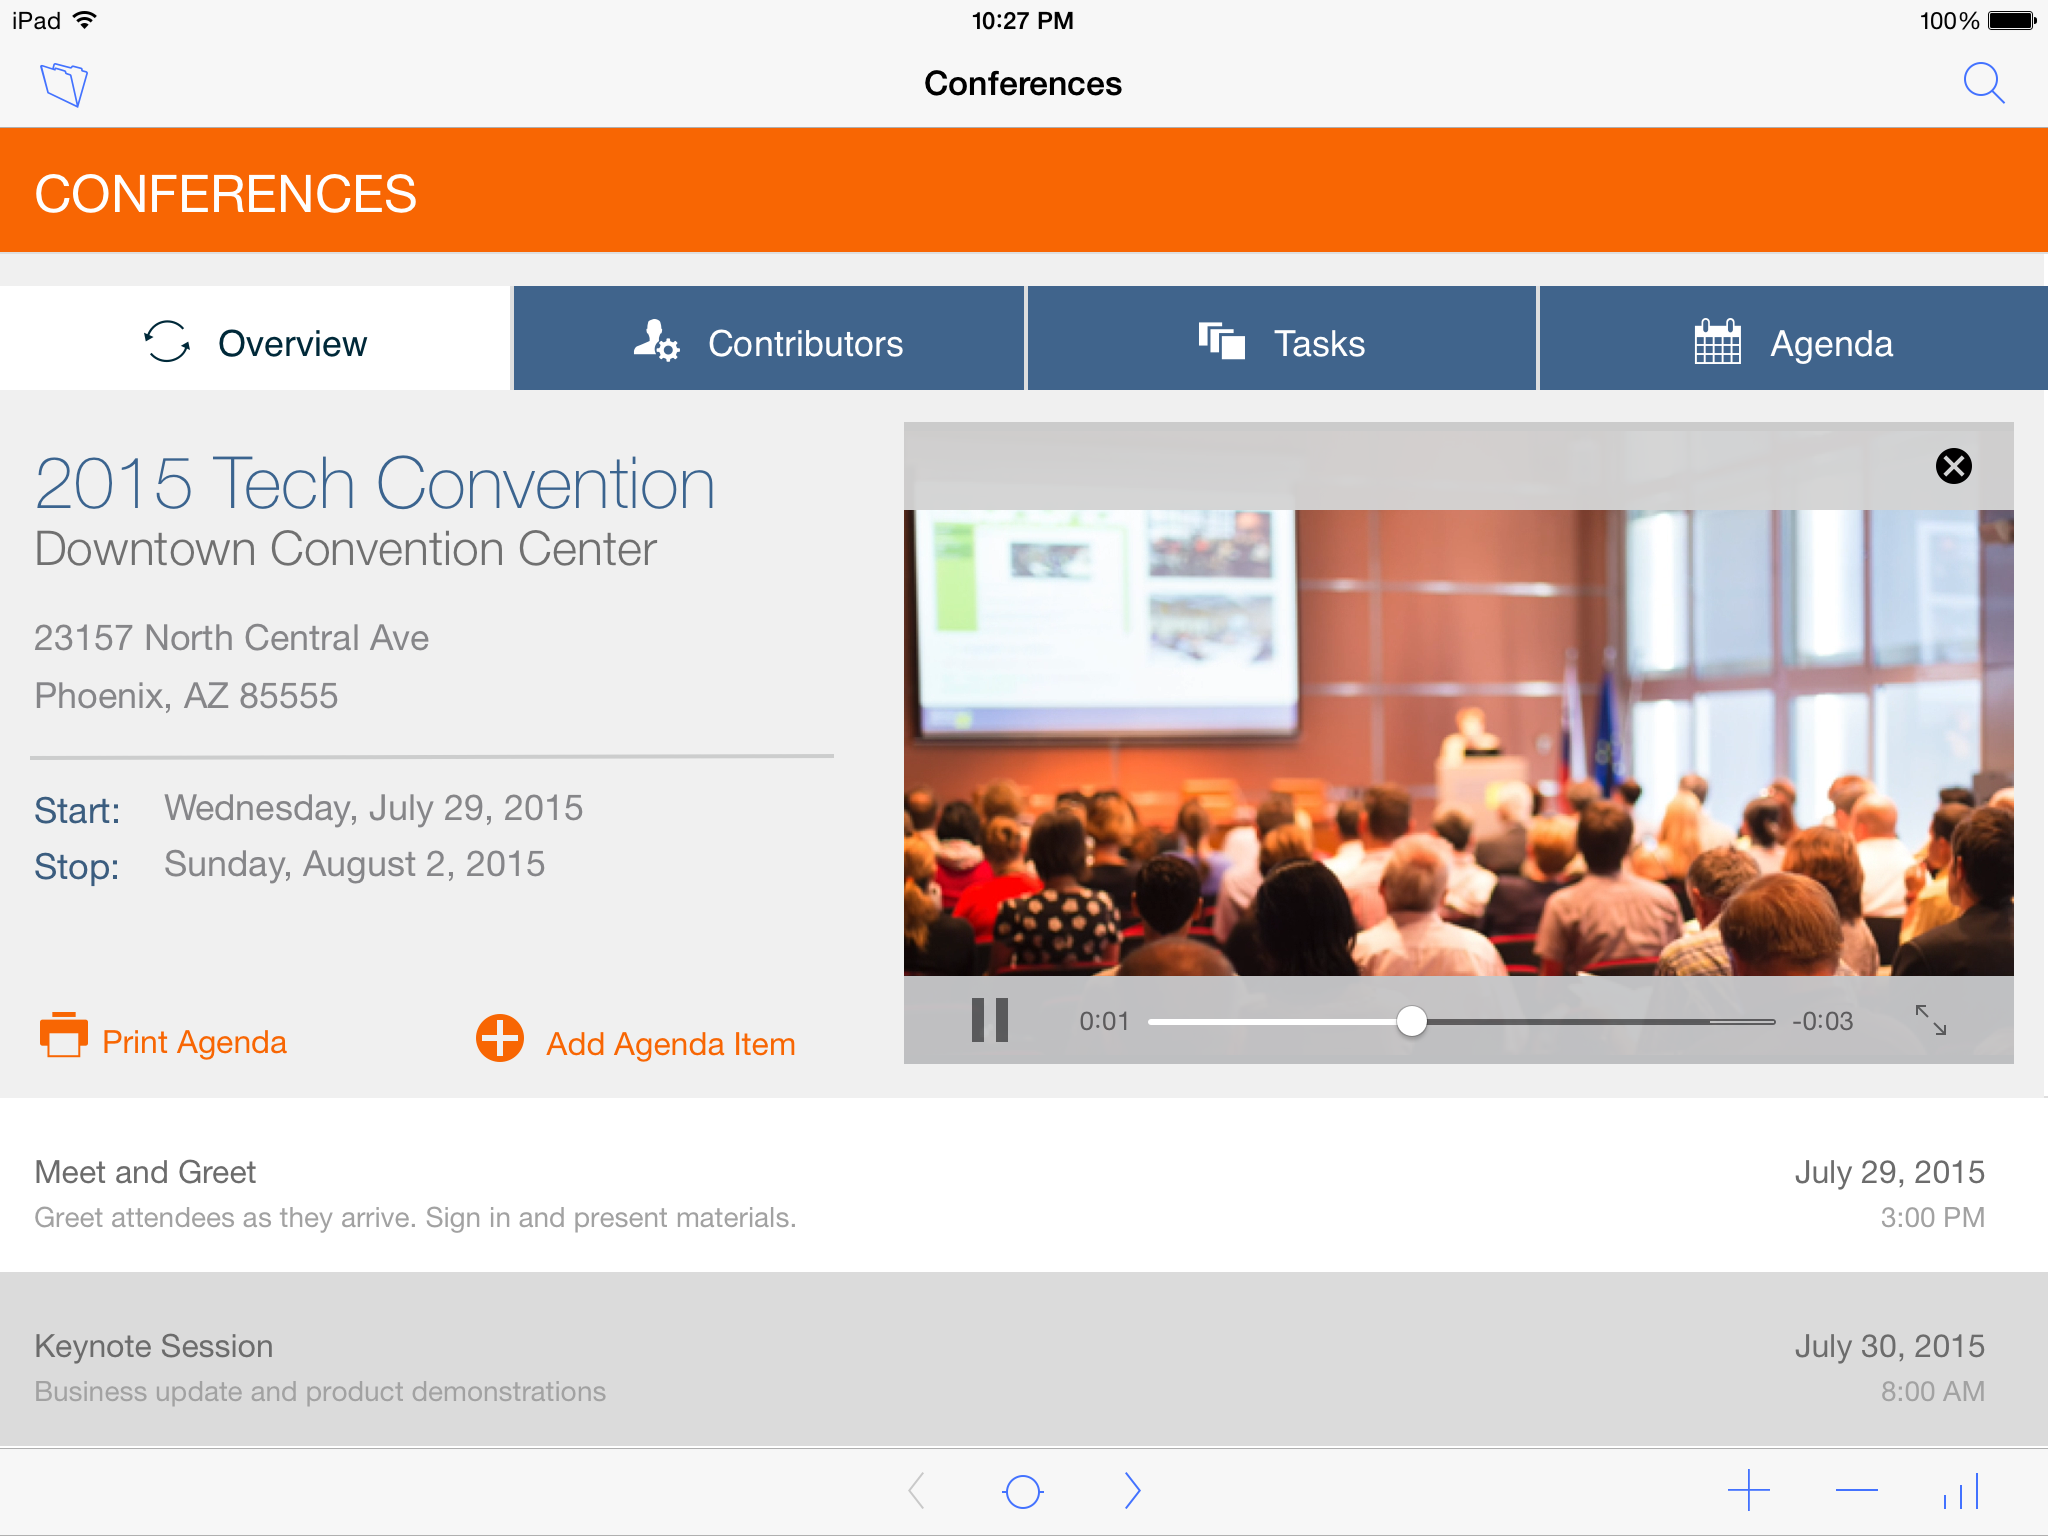Go to previous record arrow
Screen dimensions: 2048x1536
916,1491
